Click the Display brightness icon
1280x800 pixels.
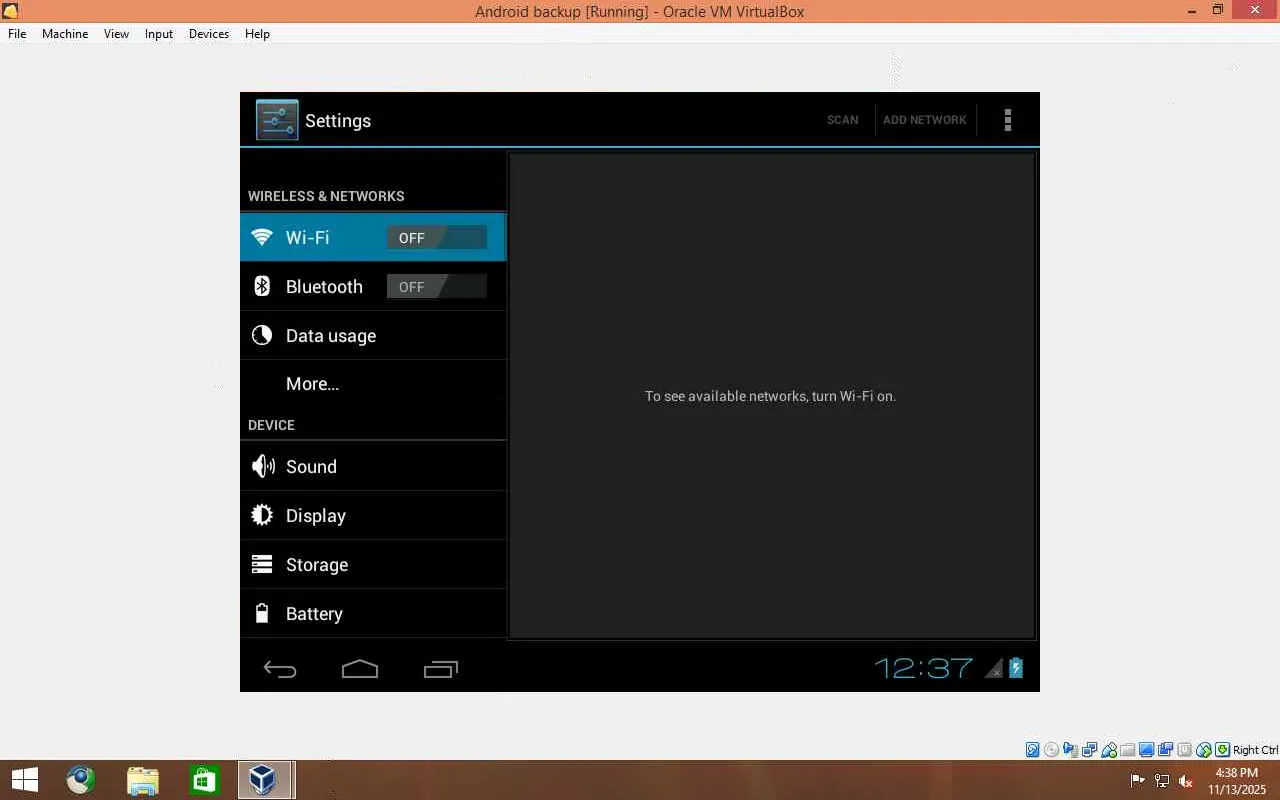(x=262, y=515)
